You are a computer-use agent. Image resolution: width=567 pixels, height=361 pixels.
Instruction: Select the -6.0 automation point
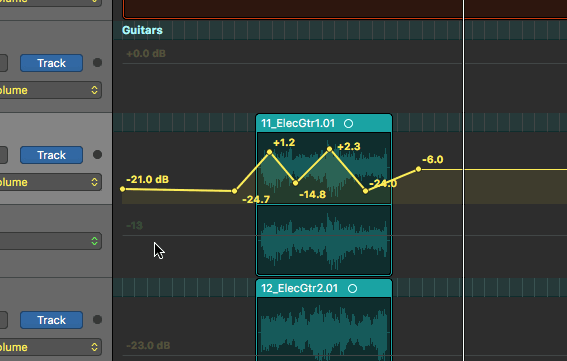click(418, 169)
